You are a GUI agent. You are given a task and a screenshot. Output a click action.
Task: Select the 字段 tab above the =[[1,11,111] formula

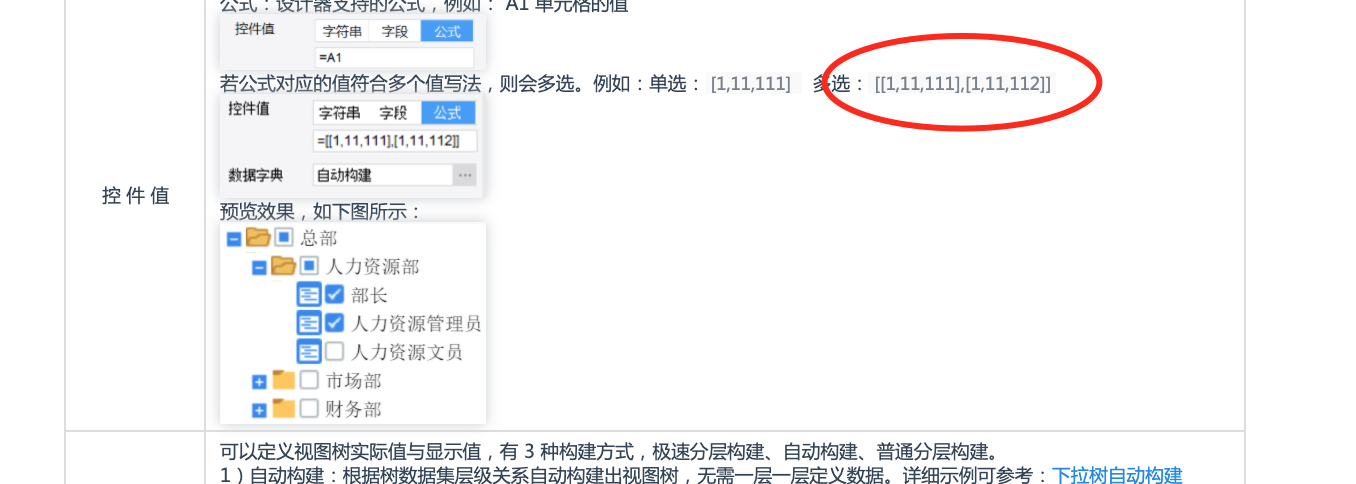point(393,113)
